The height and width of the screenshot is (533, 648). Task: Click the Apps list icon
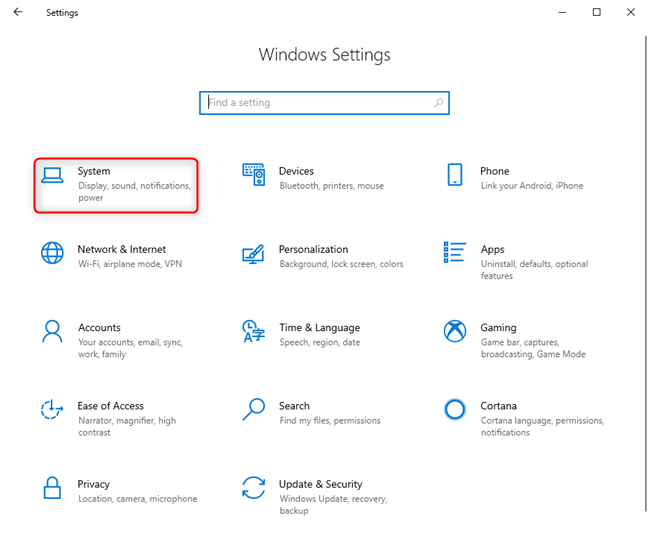tap(455, 252)
